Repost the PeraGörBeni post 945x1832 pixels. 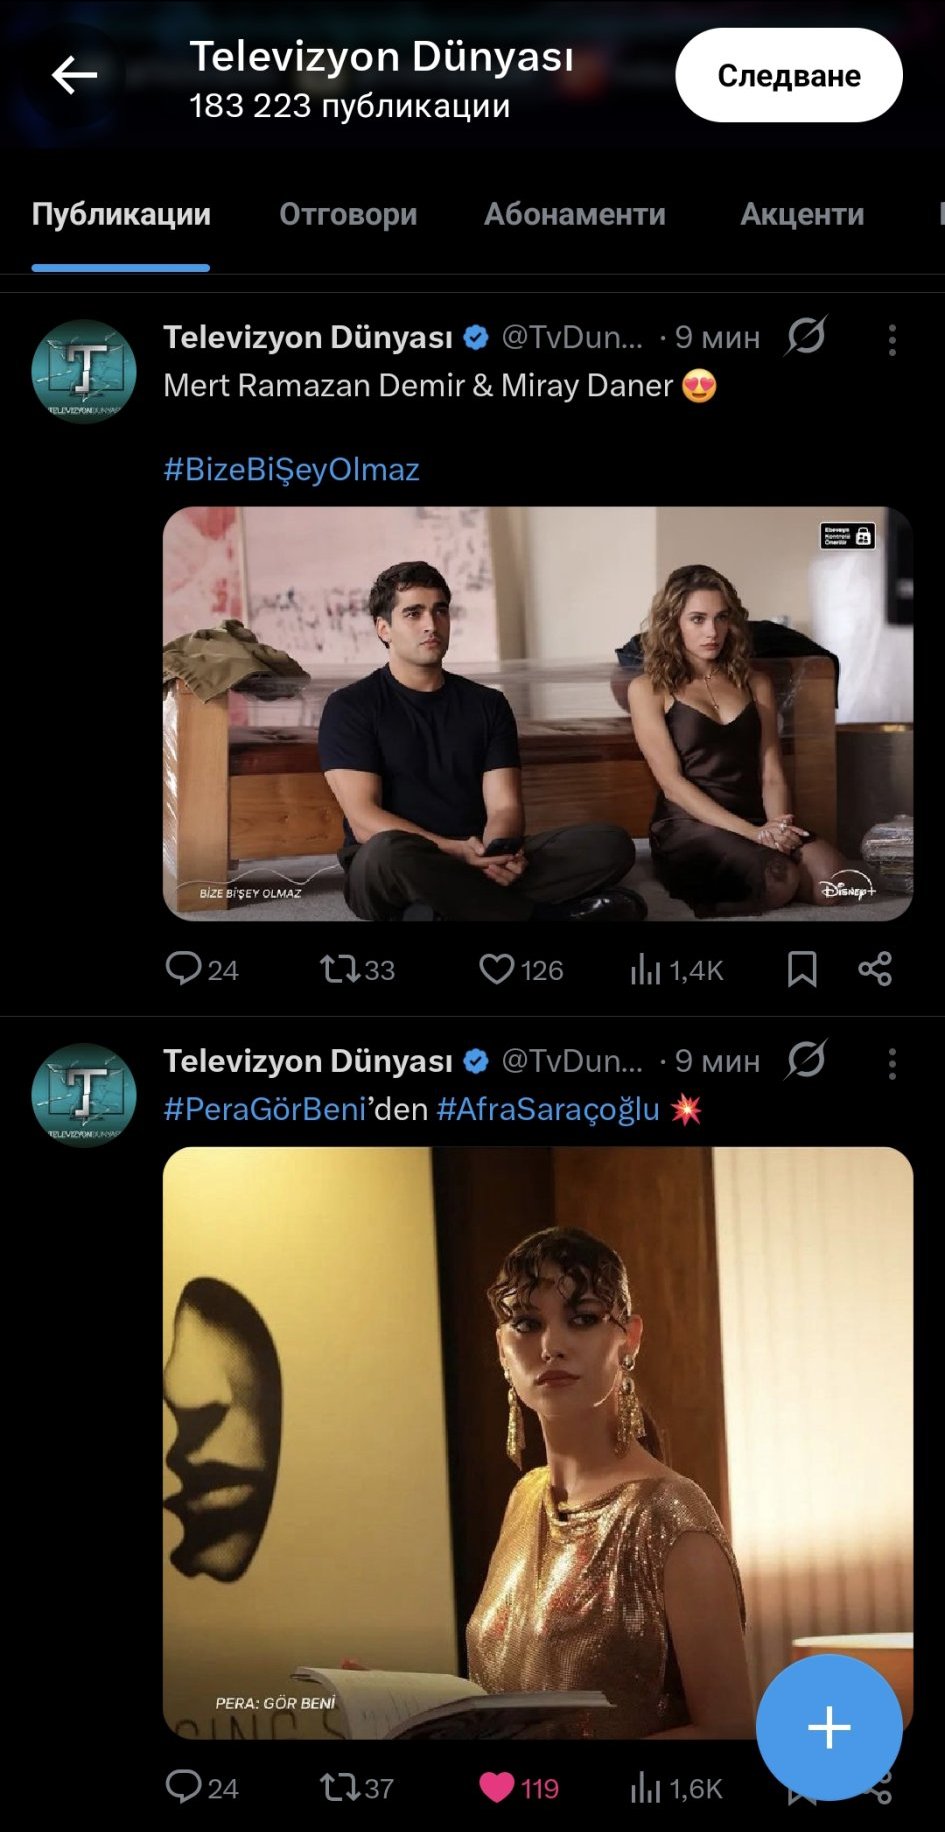pyautogui.click(x=340, y=1787)
